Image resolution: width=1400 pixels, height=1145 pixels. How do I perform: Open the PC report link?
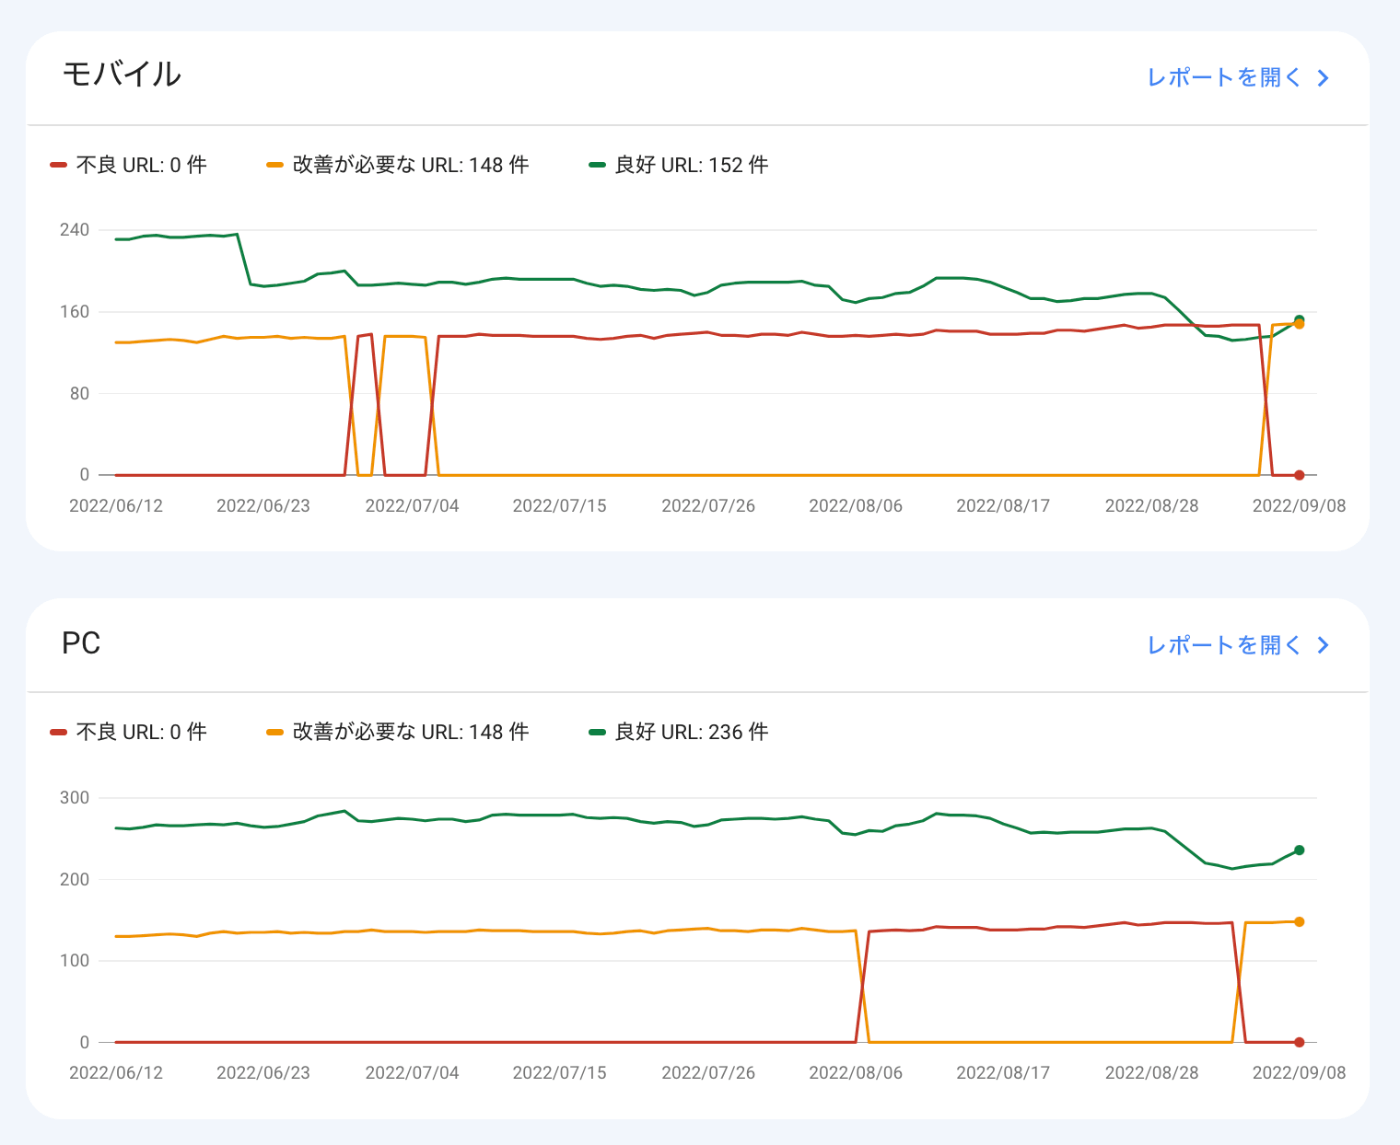coord(1224,645)
